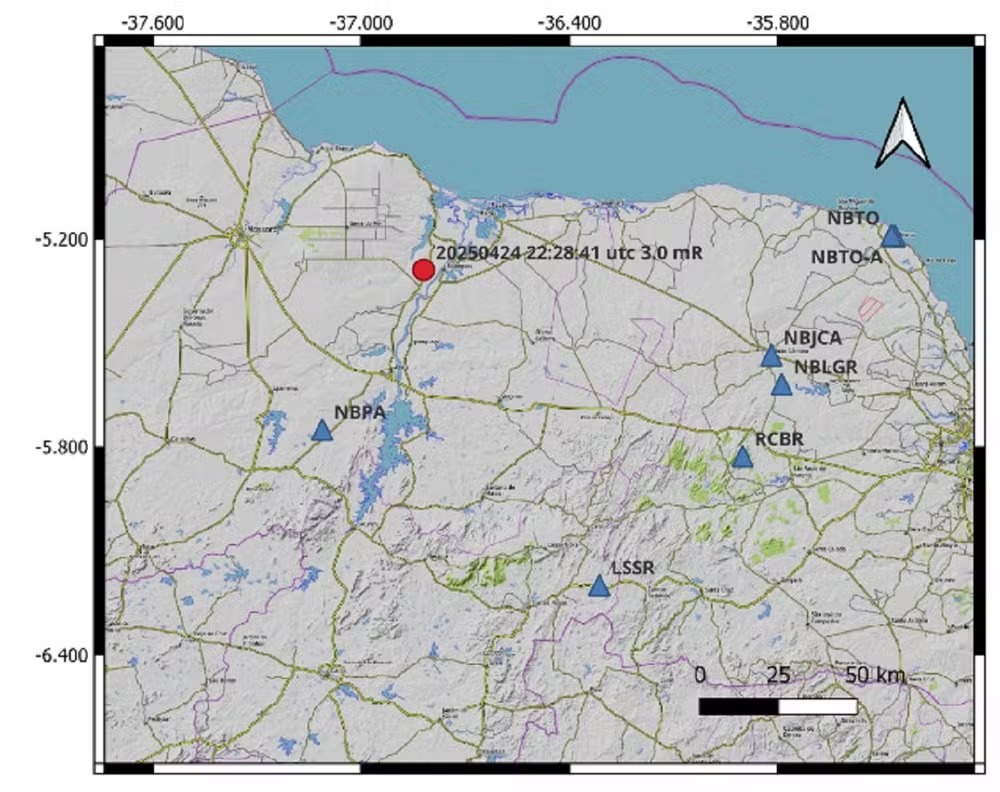Click the scale bar white segment

click(818, 707)
